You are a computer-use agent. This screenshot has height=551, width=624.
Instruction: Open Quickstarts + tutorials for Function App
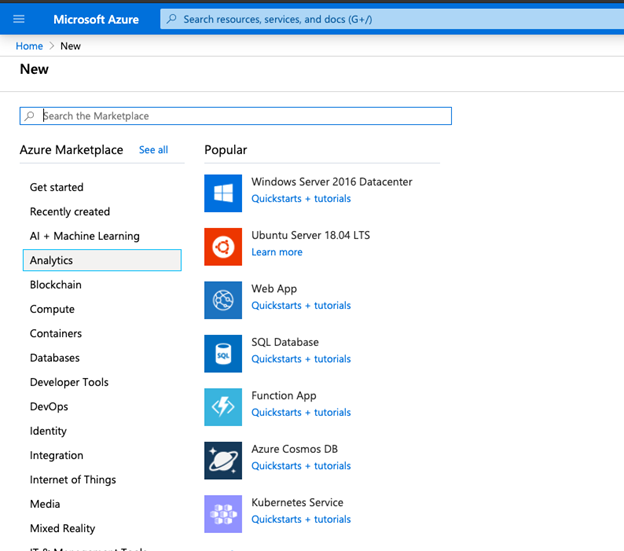[301, 413]
